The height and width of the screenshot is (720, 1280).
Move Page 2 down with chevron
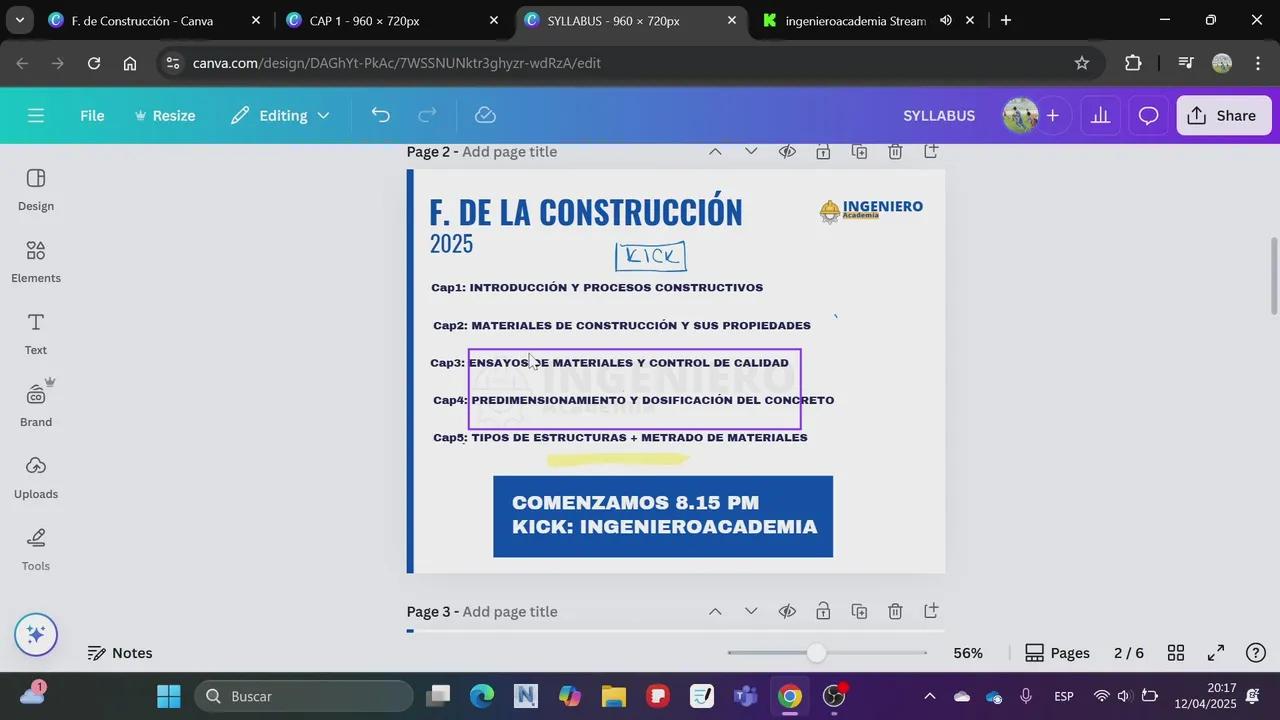pos(751,152)
